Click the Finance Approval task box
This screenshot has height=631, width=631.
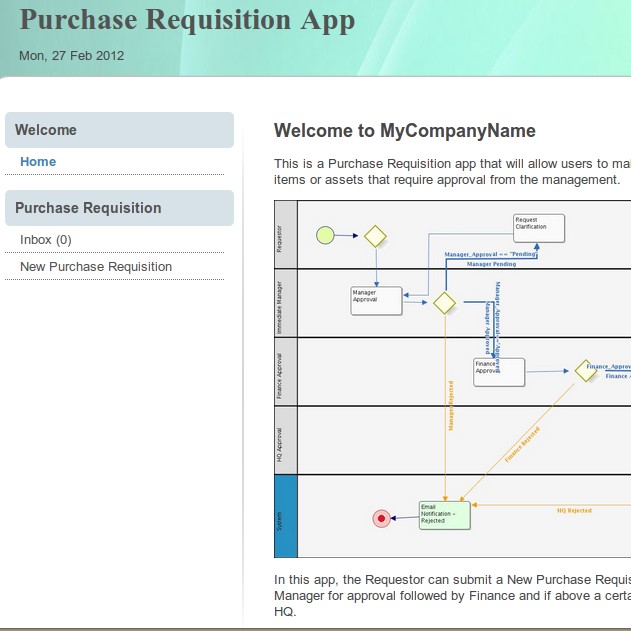pos(498,371)
